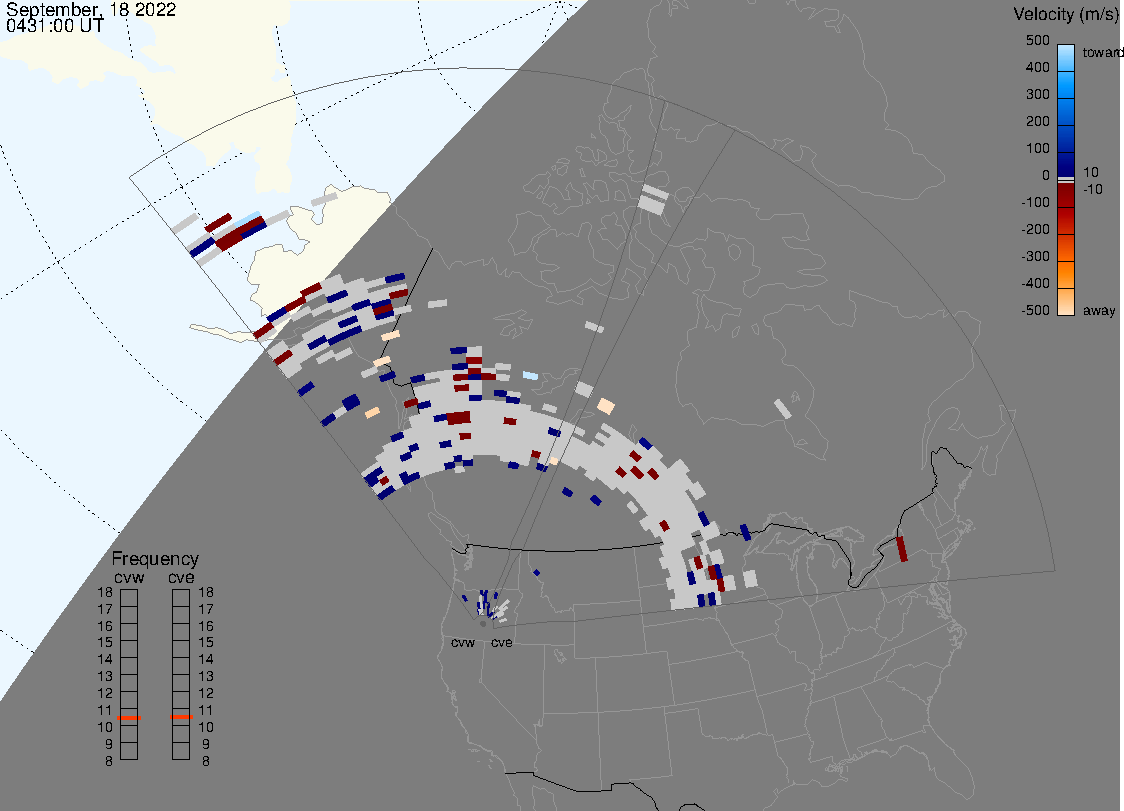Select the 500 label on velocity scale
1124x811 pixels.
[x=1037, y=40]
